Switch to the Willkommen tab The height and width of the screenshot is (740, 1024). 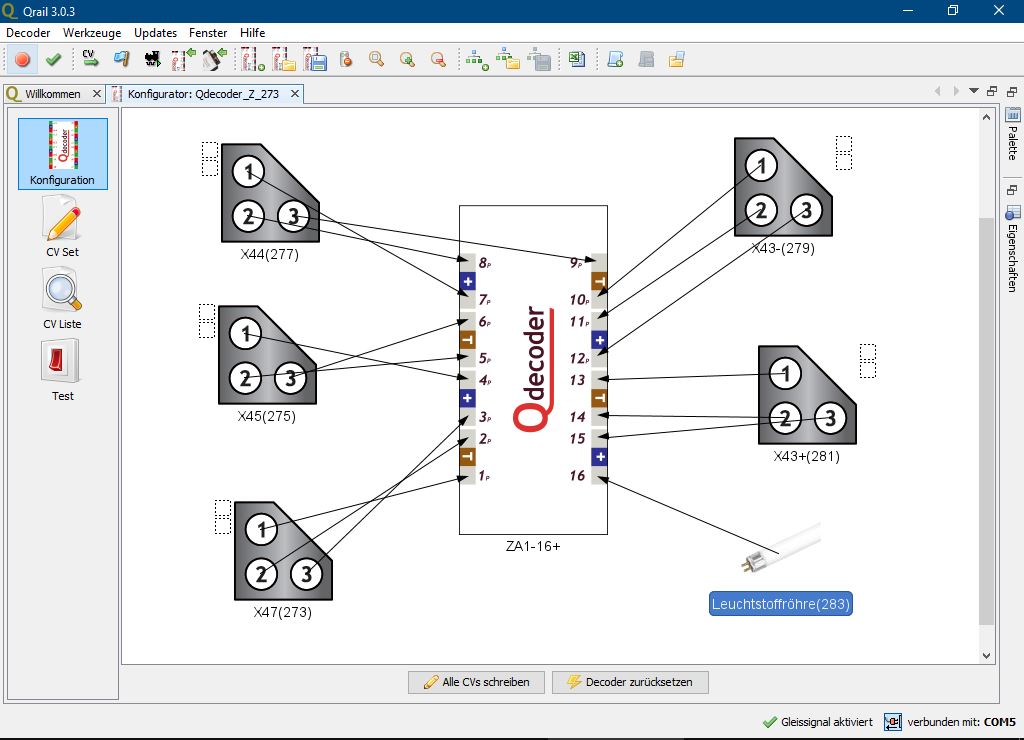pyautogui.click(x=52, y=94)
